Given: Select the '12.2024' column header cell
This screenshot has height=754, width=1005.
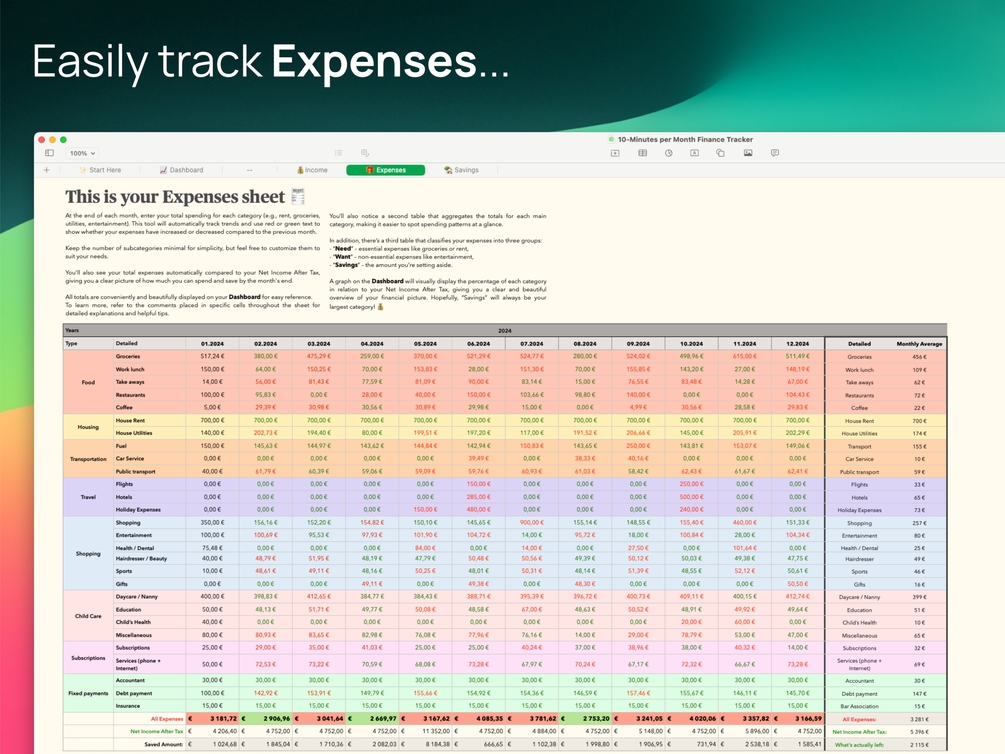Looking at the screenshot, I should tap(797, 344).
